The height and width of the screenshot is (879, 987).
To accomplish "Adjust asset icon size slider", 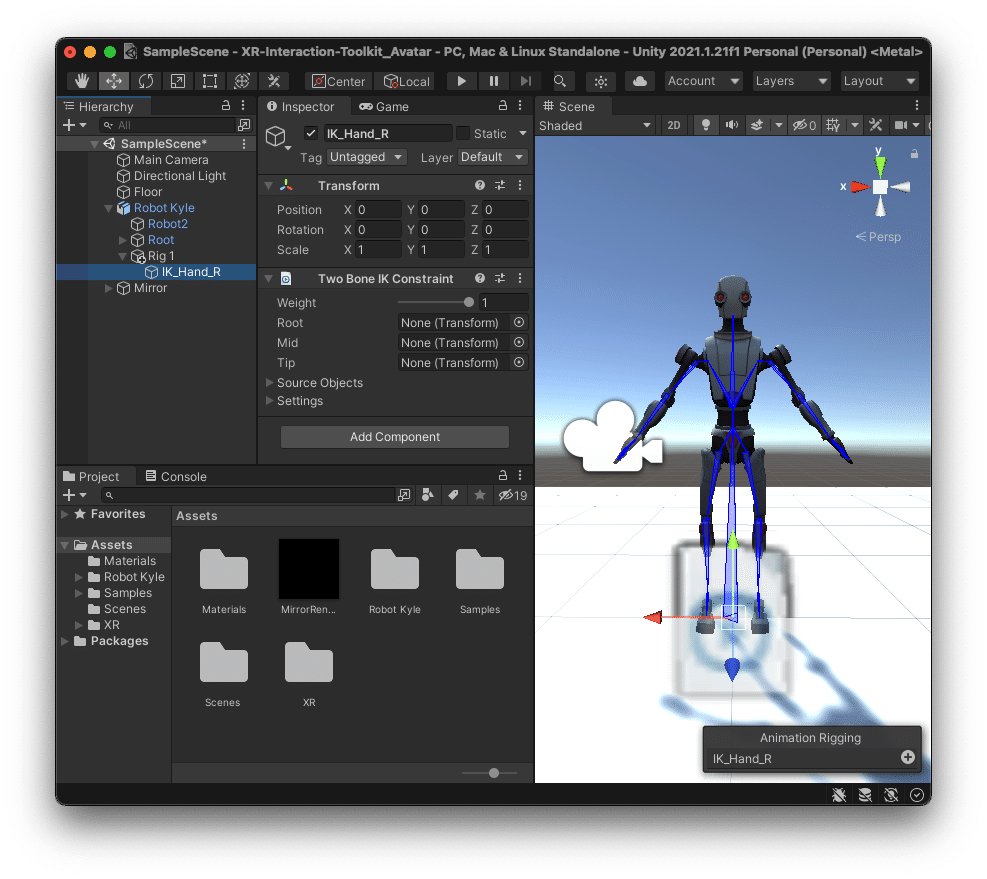I will click(x=494, y=773).
